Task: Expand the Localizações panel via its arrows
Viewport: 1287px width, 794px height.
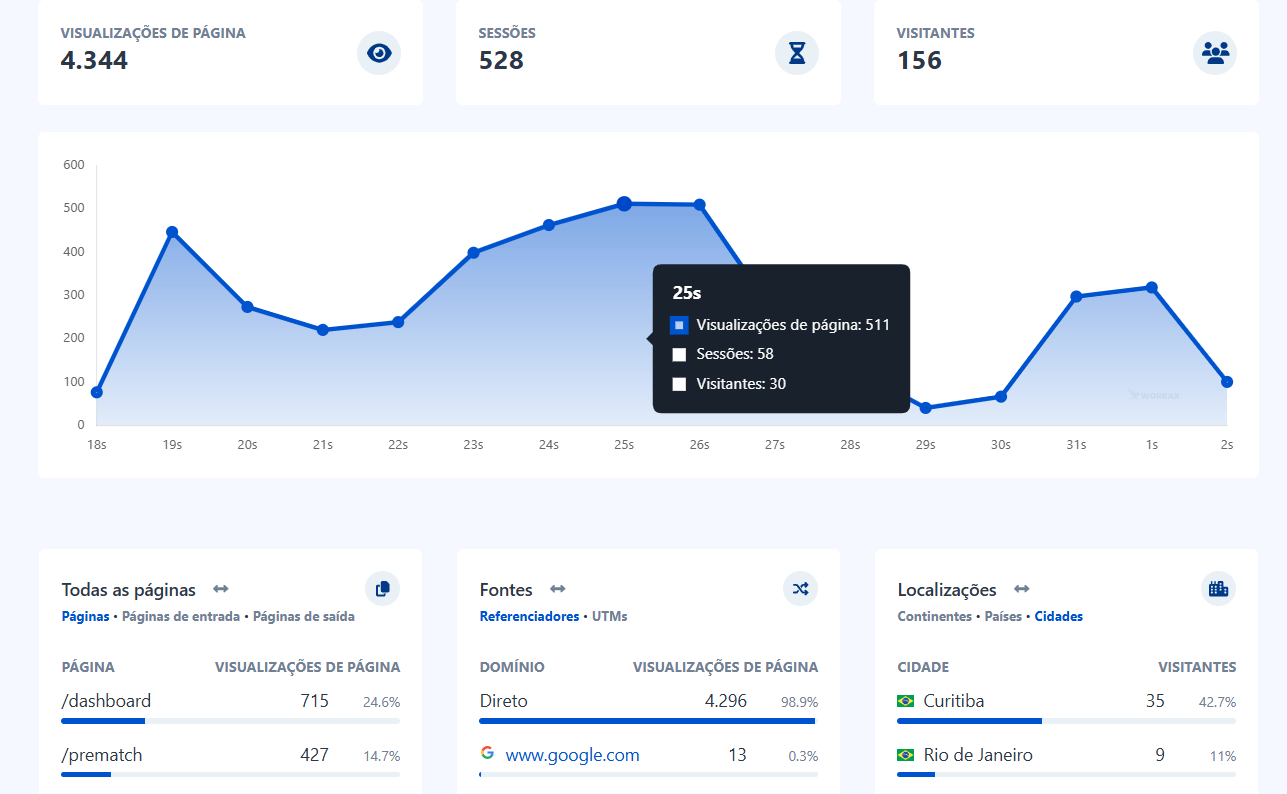Action: click(1021, 589)
